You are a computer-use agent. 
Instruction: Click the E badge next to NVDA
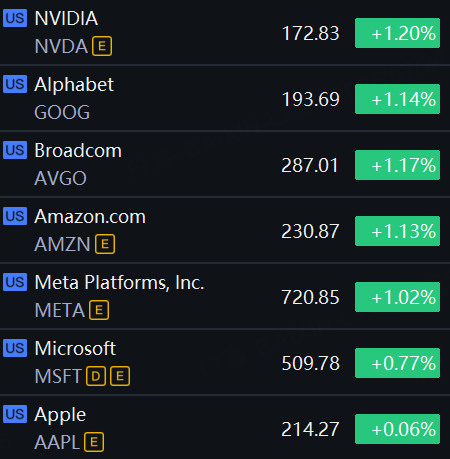pyautogui.click(x=102, y=46)
